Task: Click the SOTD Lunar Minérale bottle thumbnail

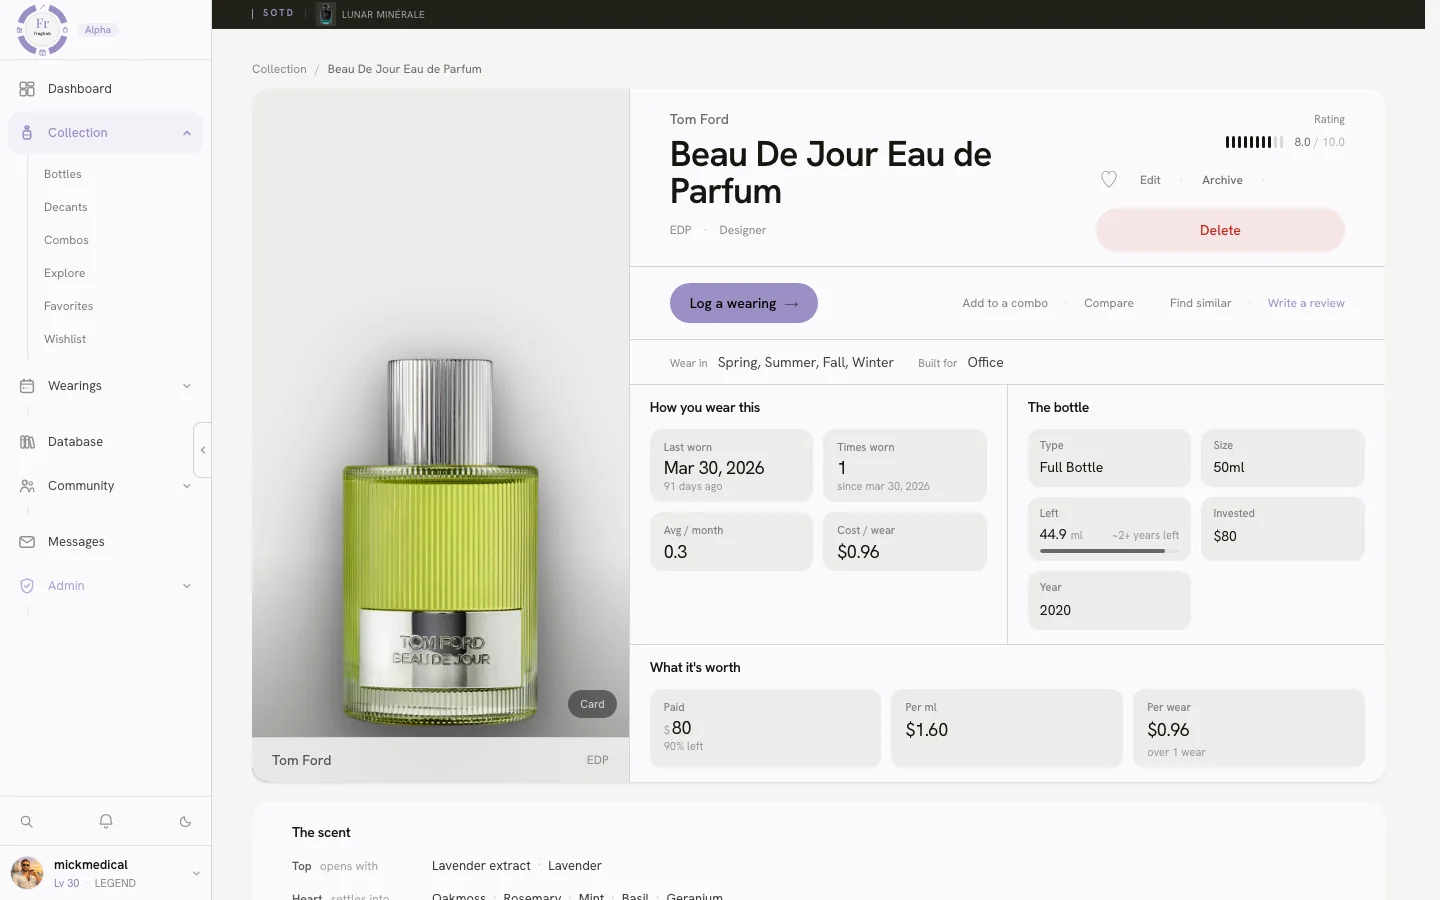Action: [x=325, y=14]
